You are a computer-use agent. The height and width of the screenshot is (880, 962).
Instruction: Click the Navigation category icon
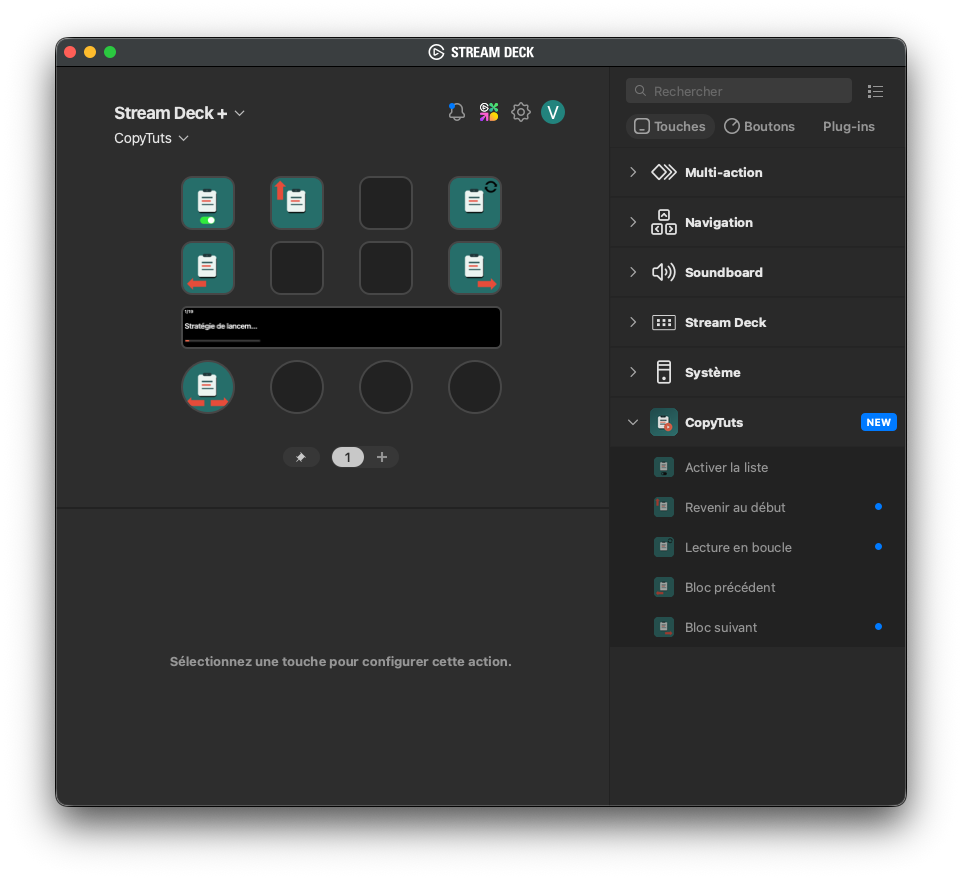point(664,222)
